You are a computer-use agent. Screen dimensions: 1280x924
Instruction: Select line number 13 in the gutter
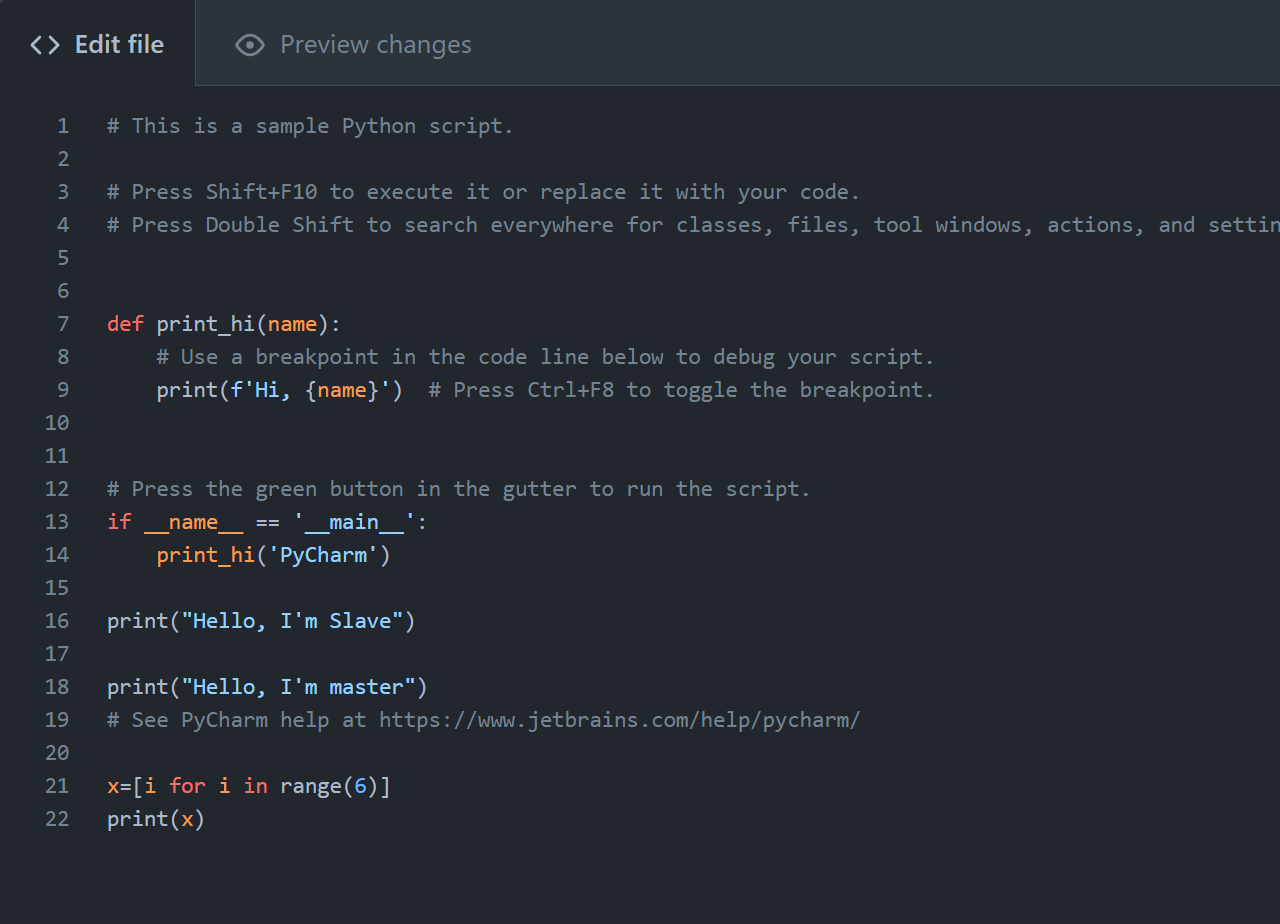57,522
